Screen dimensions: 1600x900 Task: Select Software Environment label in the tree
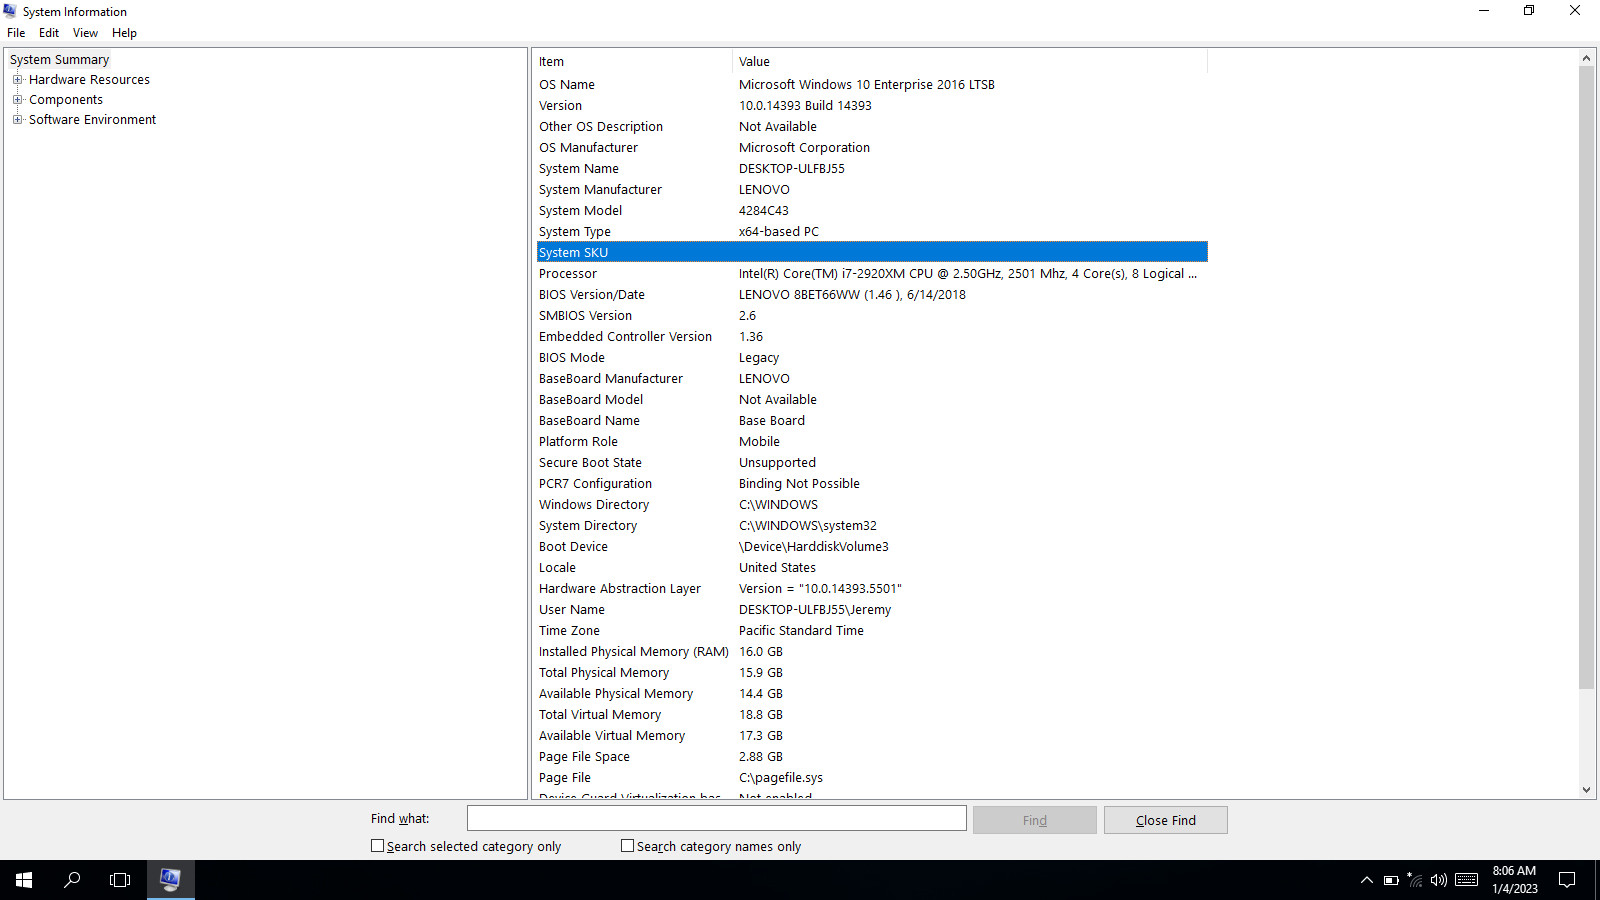point(92,120)
